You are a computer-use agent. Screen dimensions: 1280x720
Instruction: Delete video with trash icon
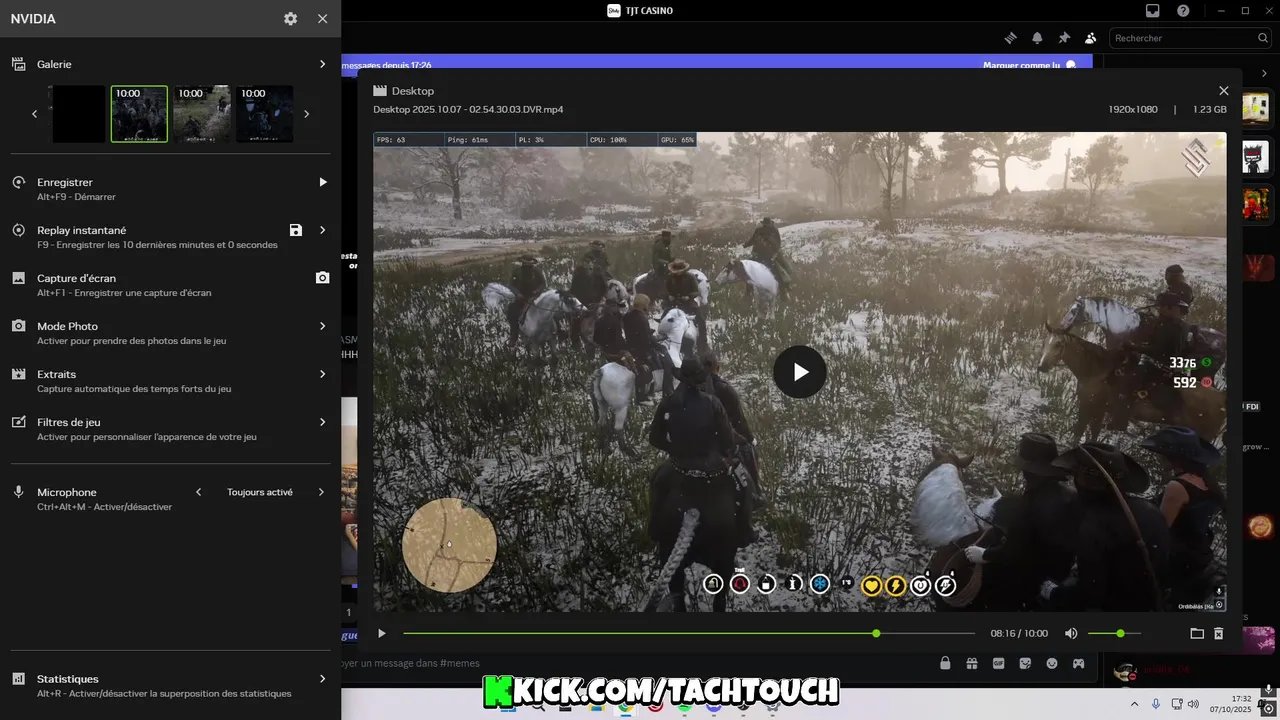[x=1219, y=633]
